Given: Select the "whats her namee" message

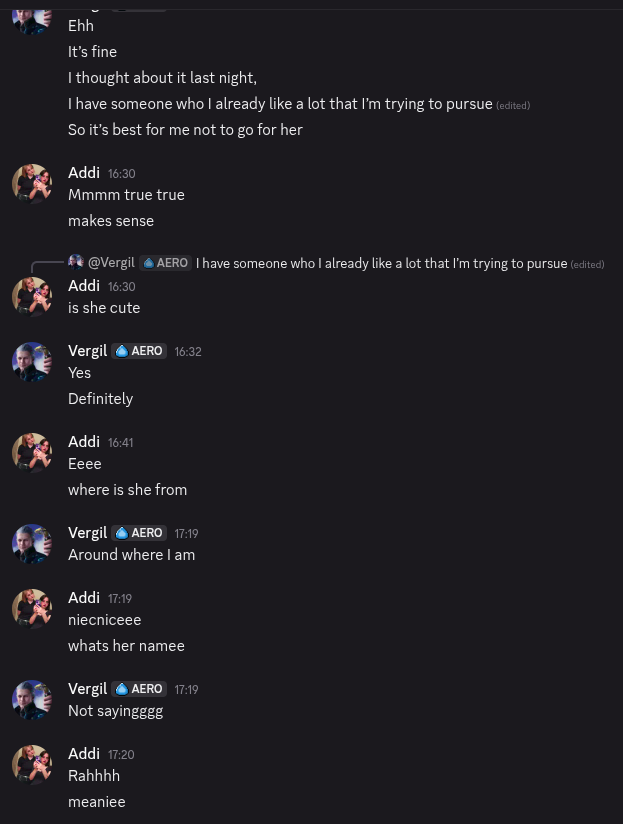Looking at the screenshot, I should [127, 646].
